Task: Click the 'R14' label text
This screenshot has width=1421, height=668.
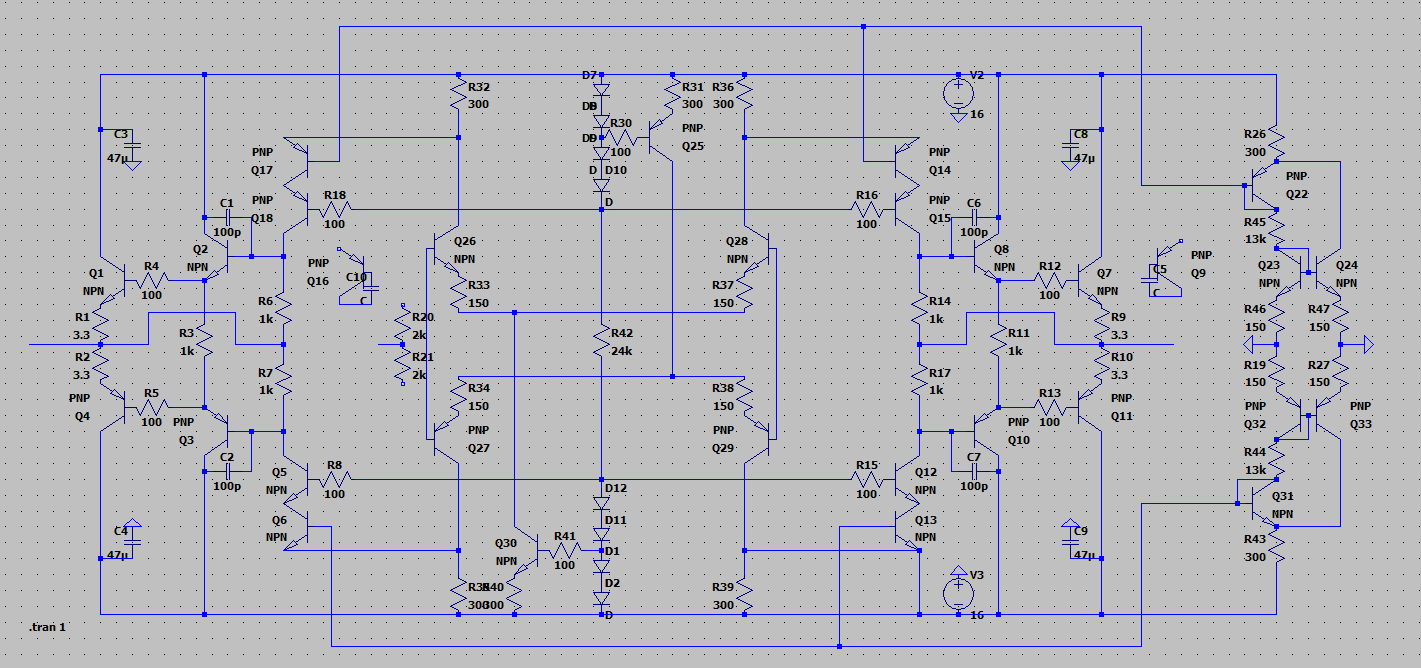Action: (940, 301)
